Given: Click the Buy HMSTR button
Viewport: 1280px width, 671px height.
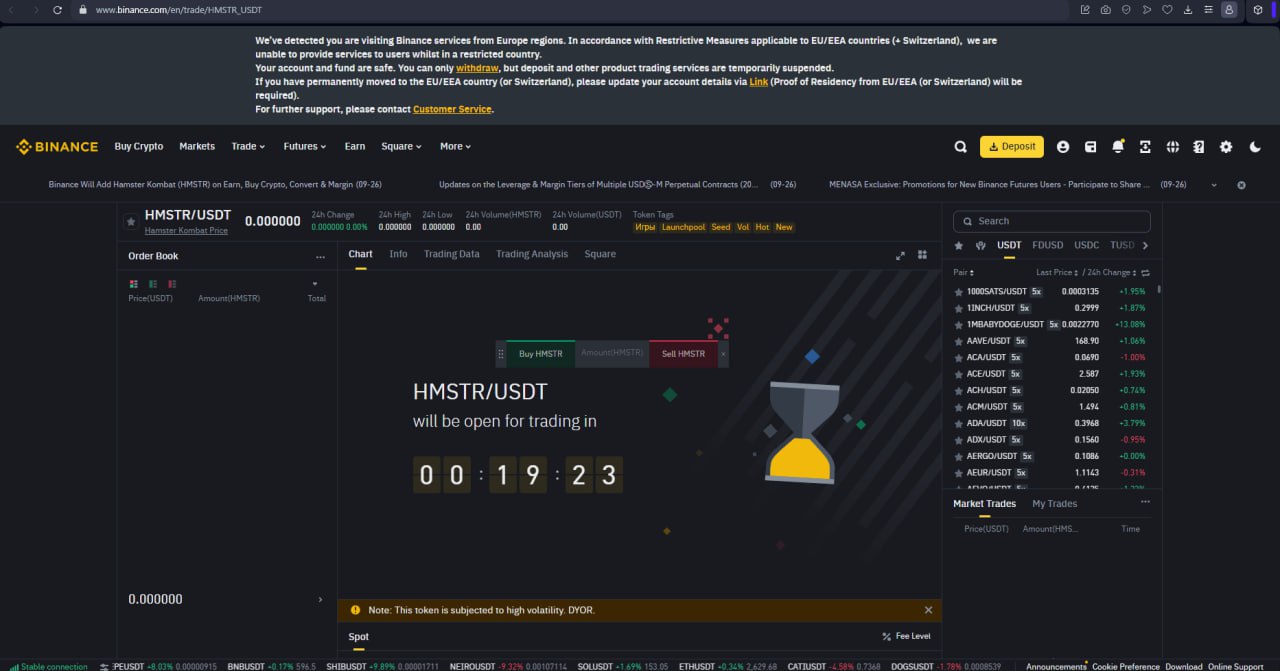Looking at the screenshot, I should click(x=540, y=354).
